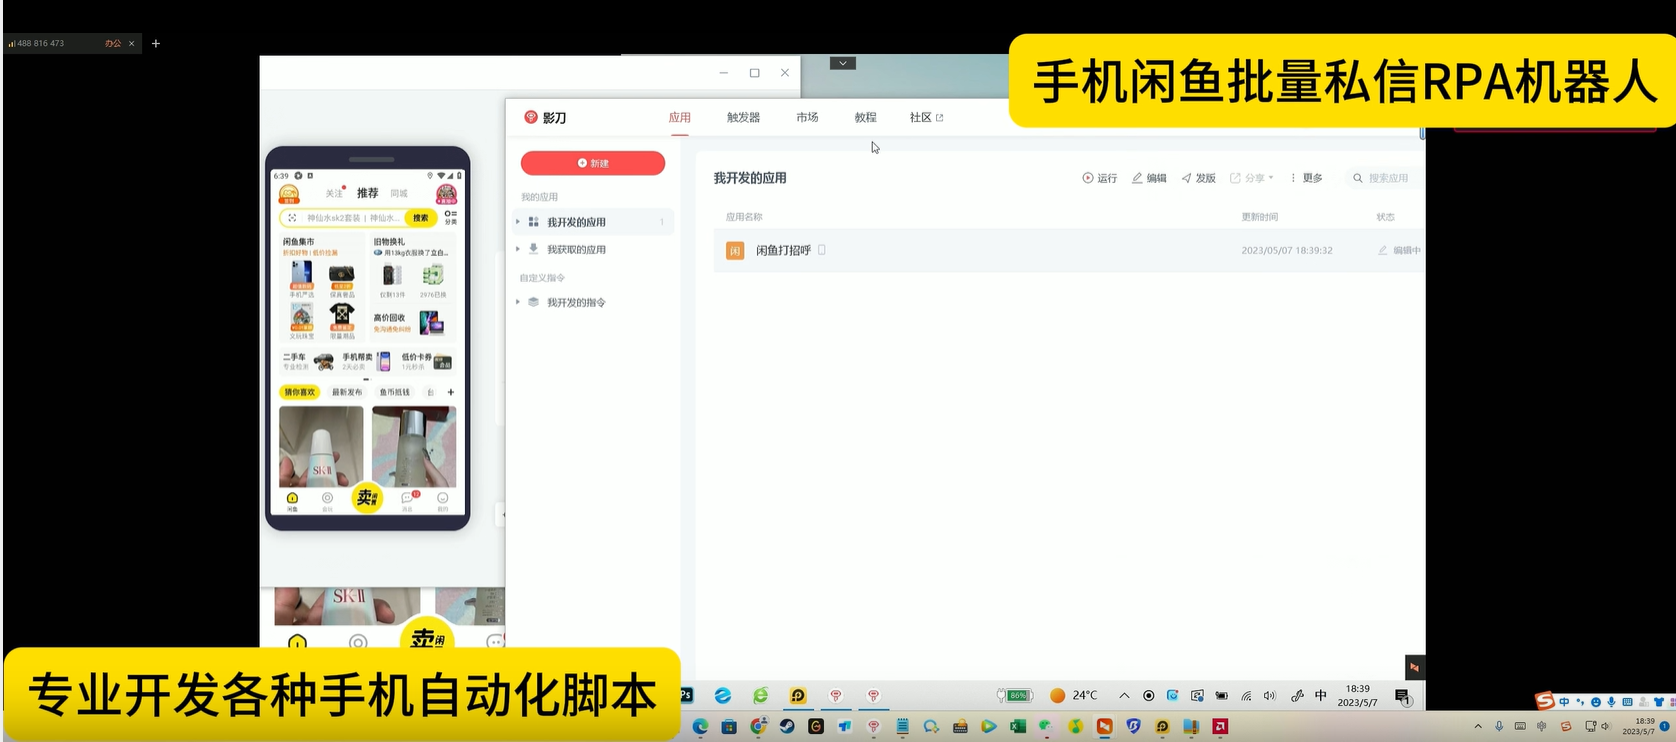Open Microsoft Edge from lower taskbar
This screenshot has height=742, width=1676.
(700, 727)
